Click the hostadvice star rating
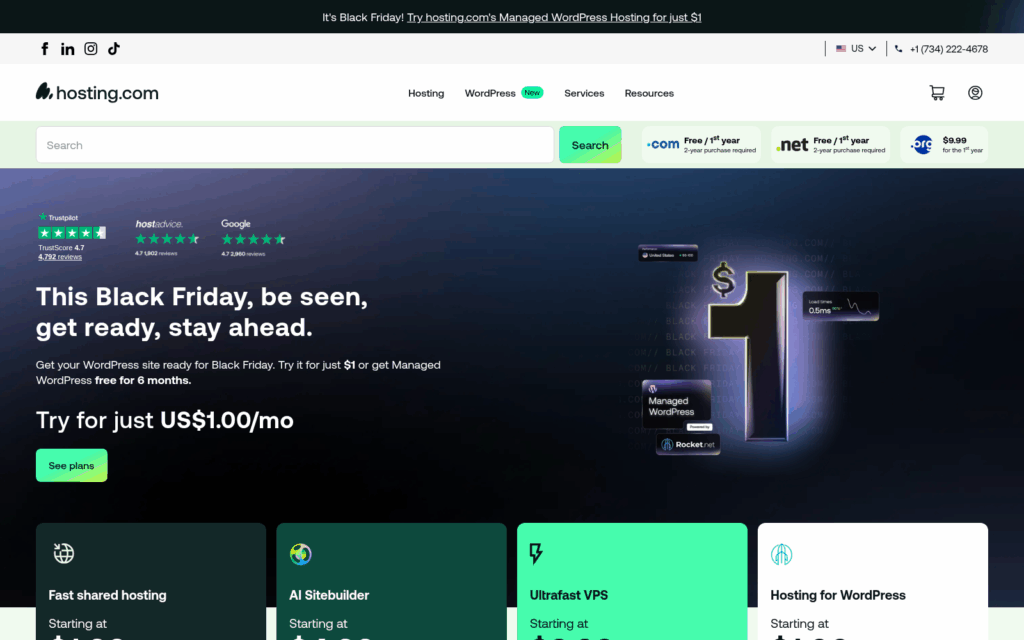Screen dimensions: 1024x640 [167, 239]
